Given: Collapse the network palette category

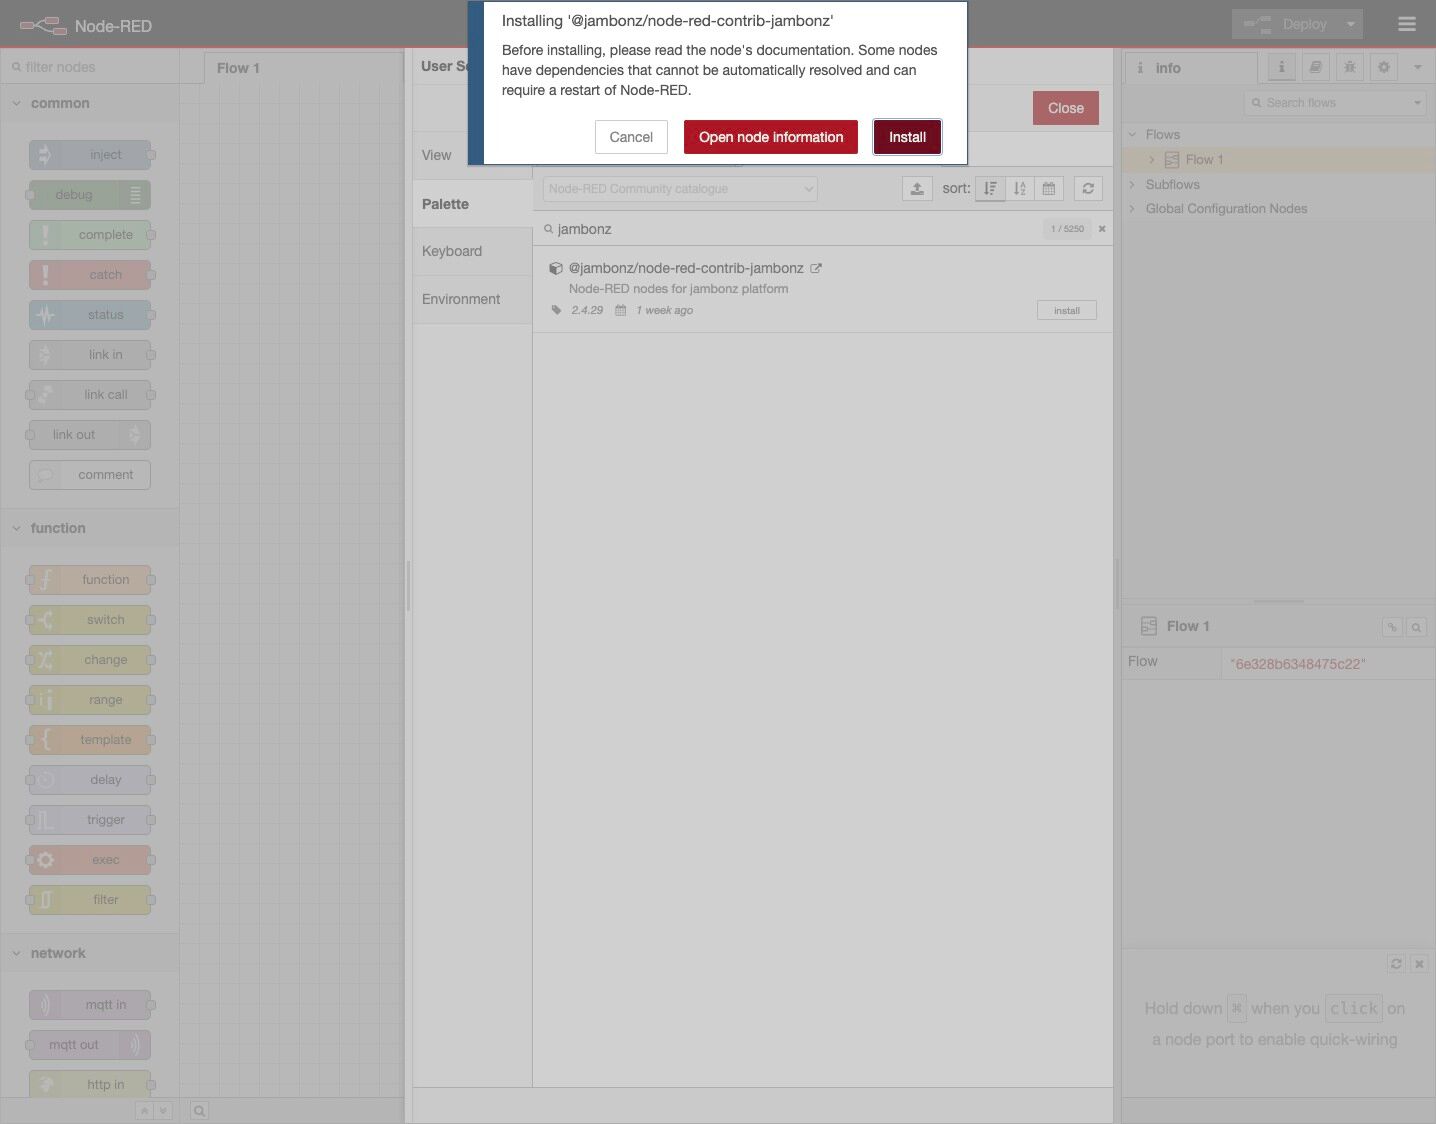Looking at the screenshot, I should point(89,953).
